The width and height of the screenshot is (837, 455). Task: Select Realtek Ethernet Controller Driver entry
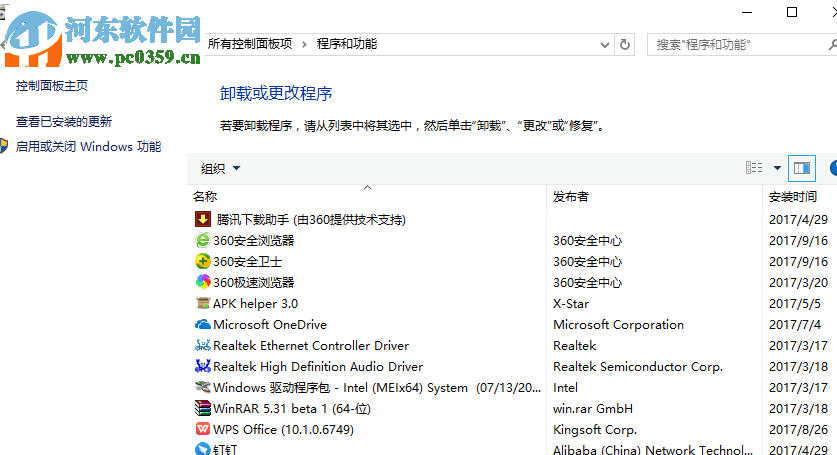311,346
